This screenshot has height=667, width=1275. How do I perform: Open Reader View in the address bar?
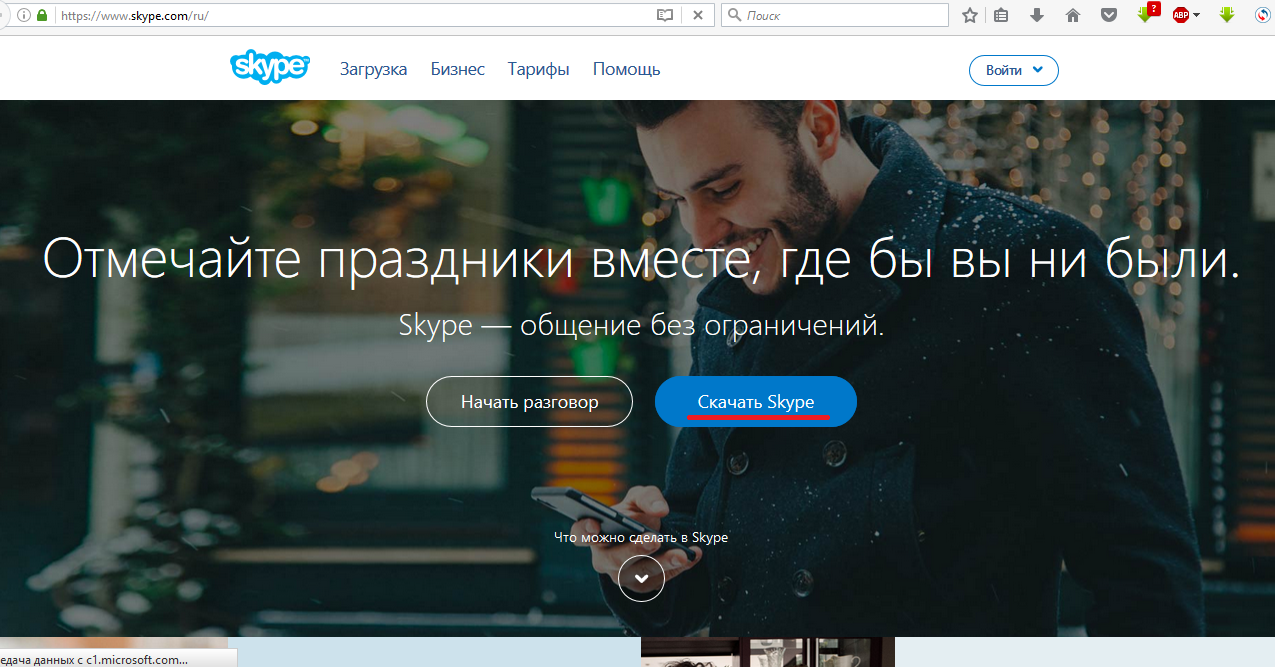[665, 15]
